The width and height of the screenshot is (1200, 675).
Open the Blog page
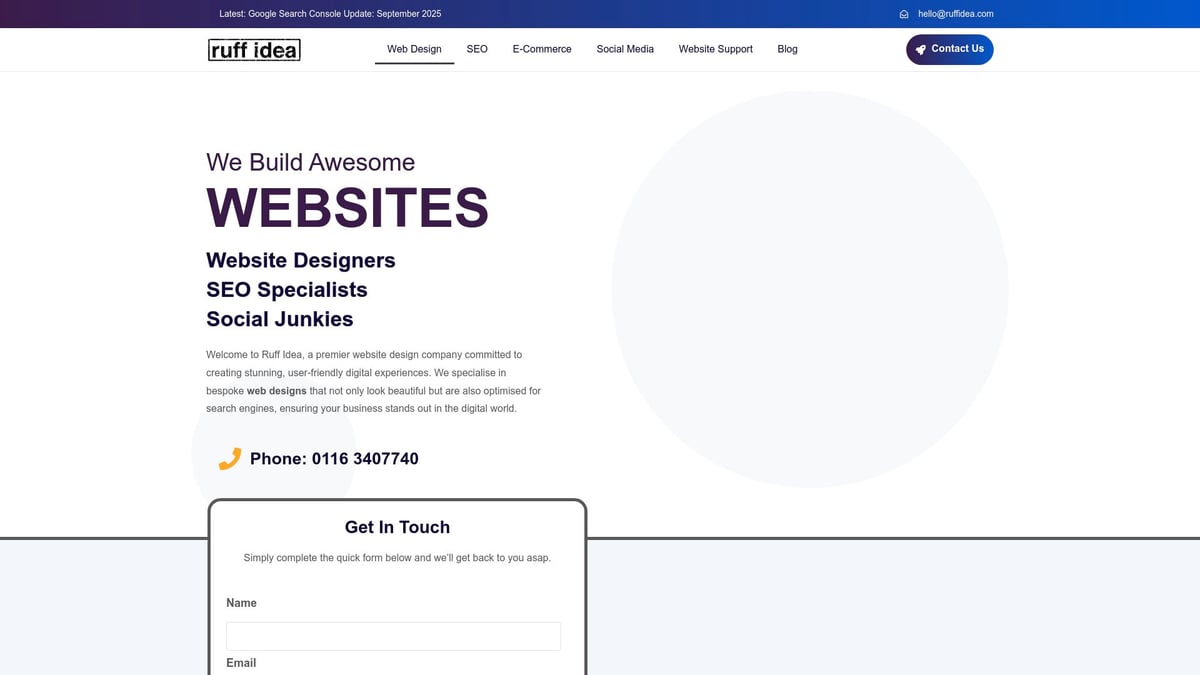tap(787, 48)
